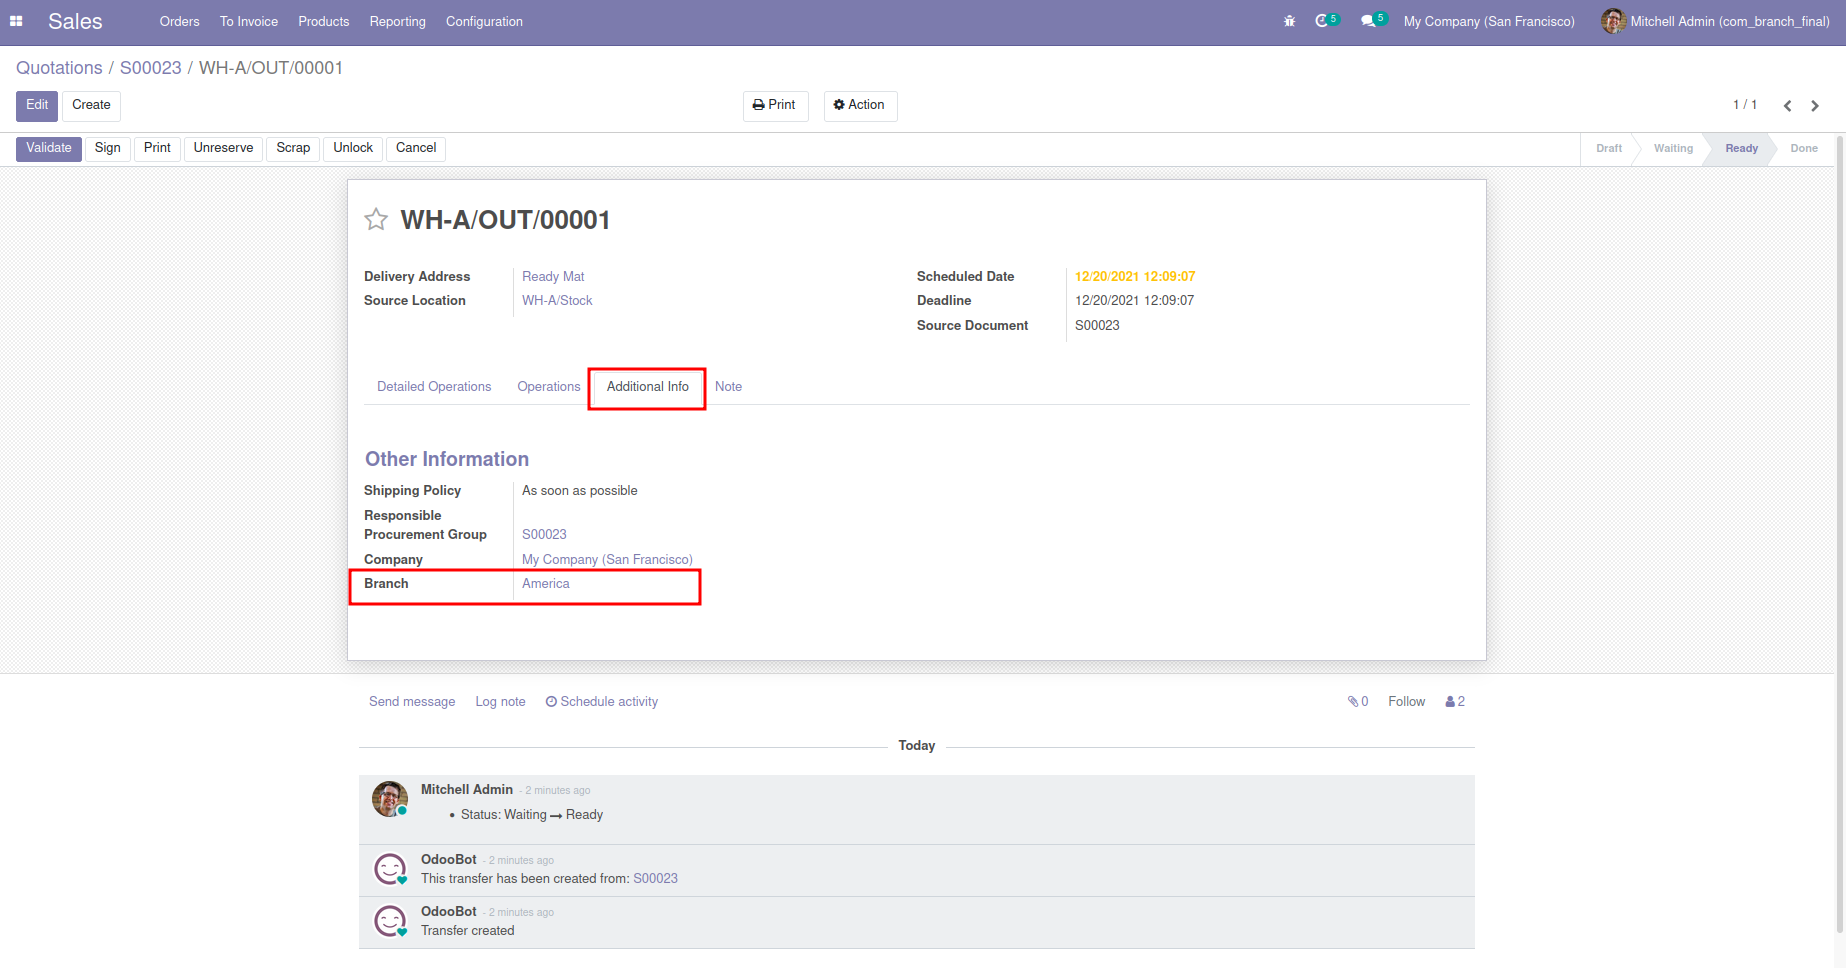The width and height of the screenshot is (1846, 968).
Task: Open the America branch link
Action: (x=546, y=584)
